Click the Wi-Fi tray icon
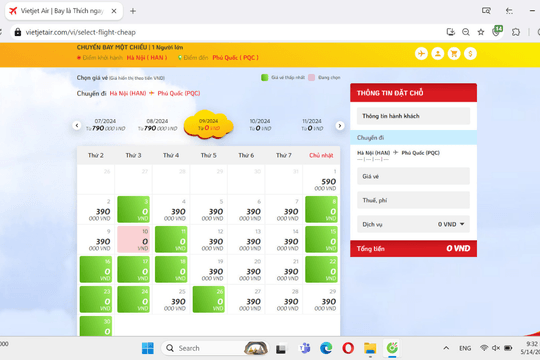Screen dimensions: 540x360 (x=484, y=348)
